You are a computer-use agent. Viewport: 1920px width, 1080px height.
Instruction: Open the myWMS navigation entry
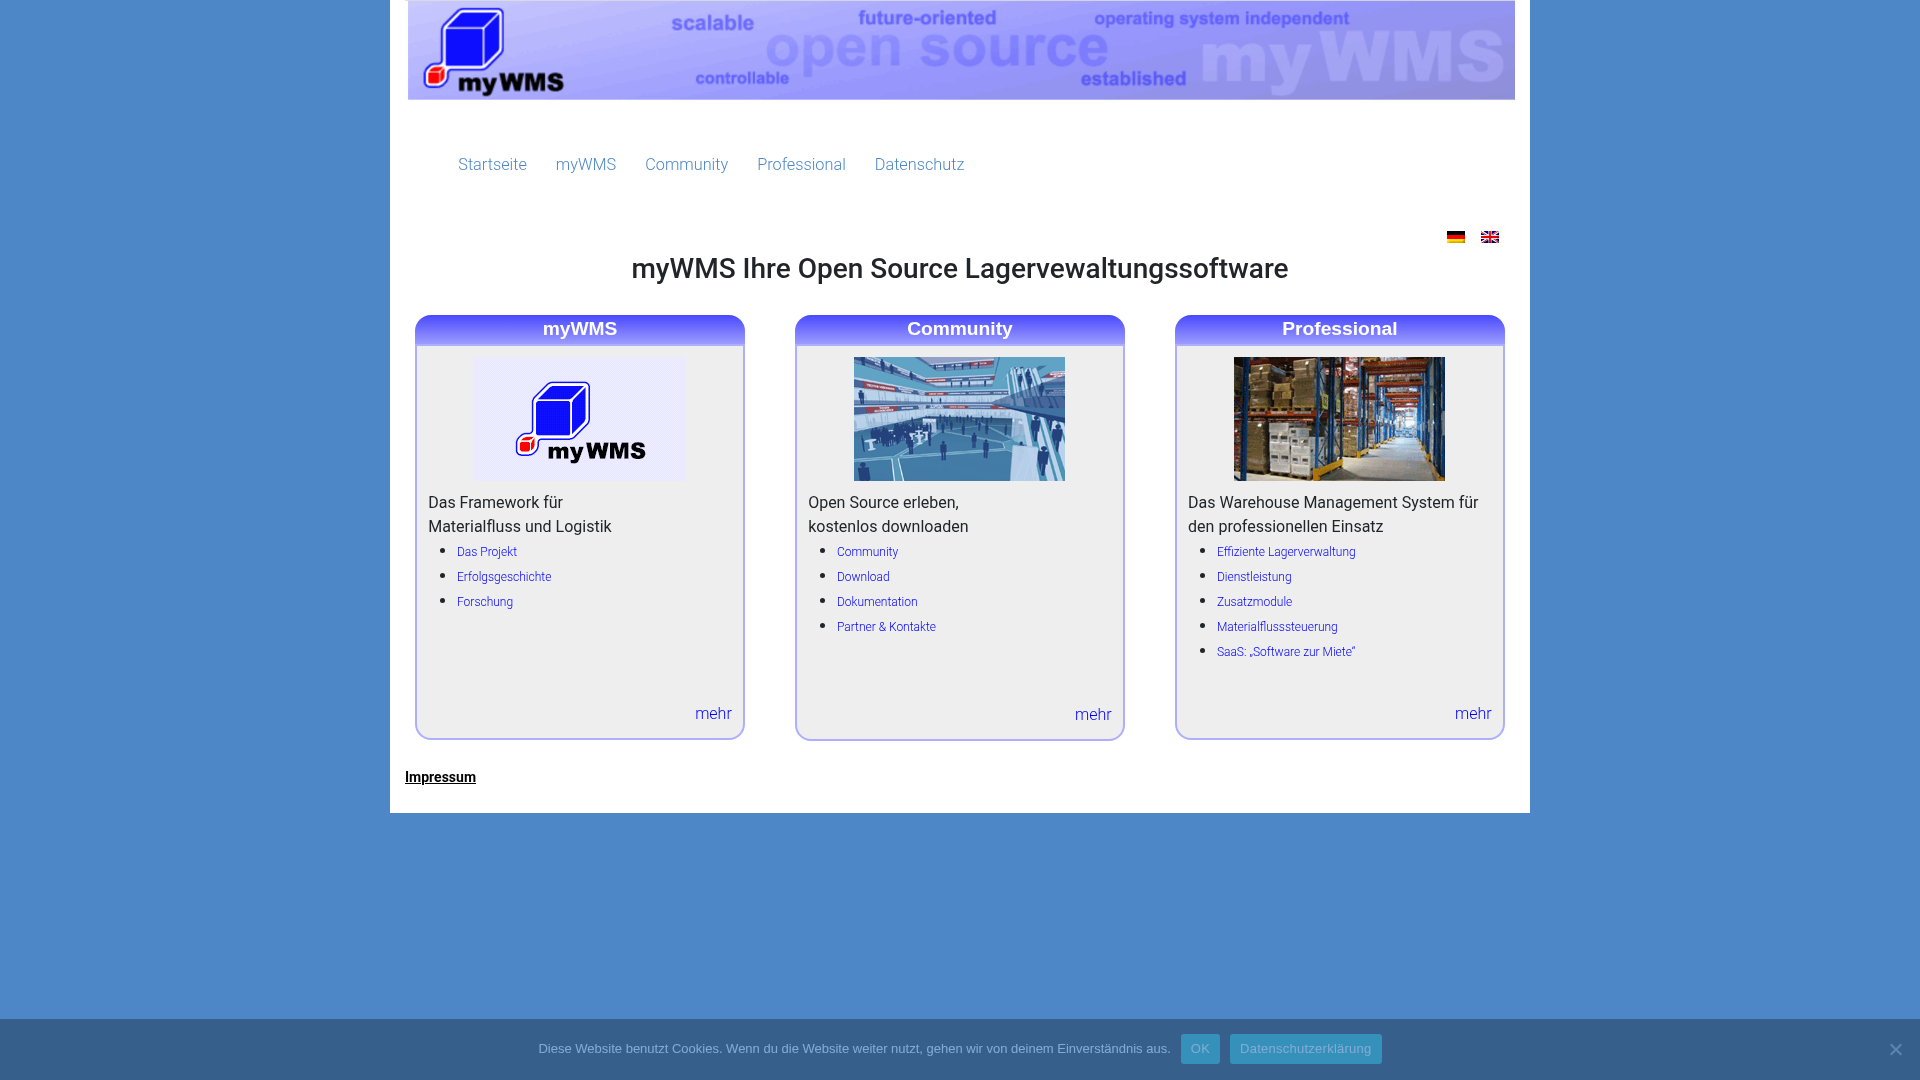coord(585,164)
